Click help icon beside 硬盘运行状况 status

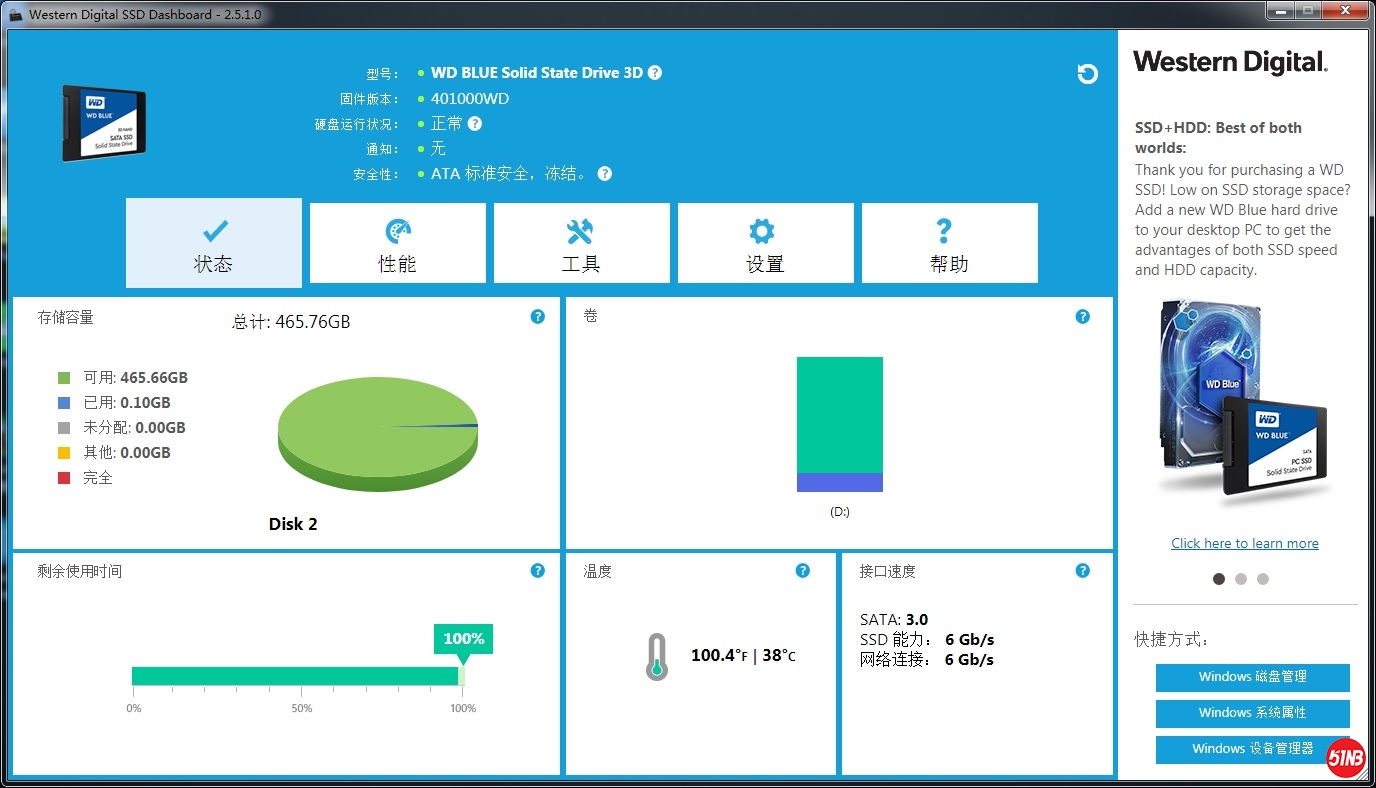475,124
